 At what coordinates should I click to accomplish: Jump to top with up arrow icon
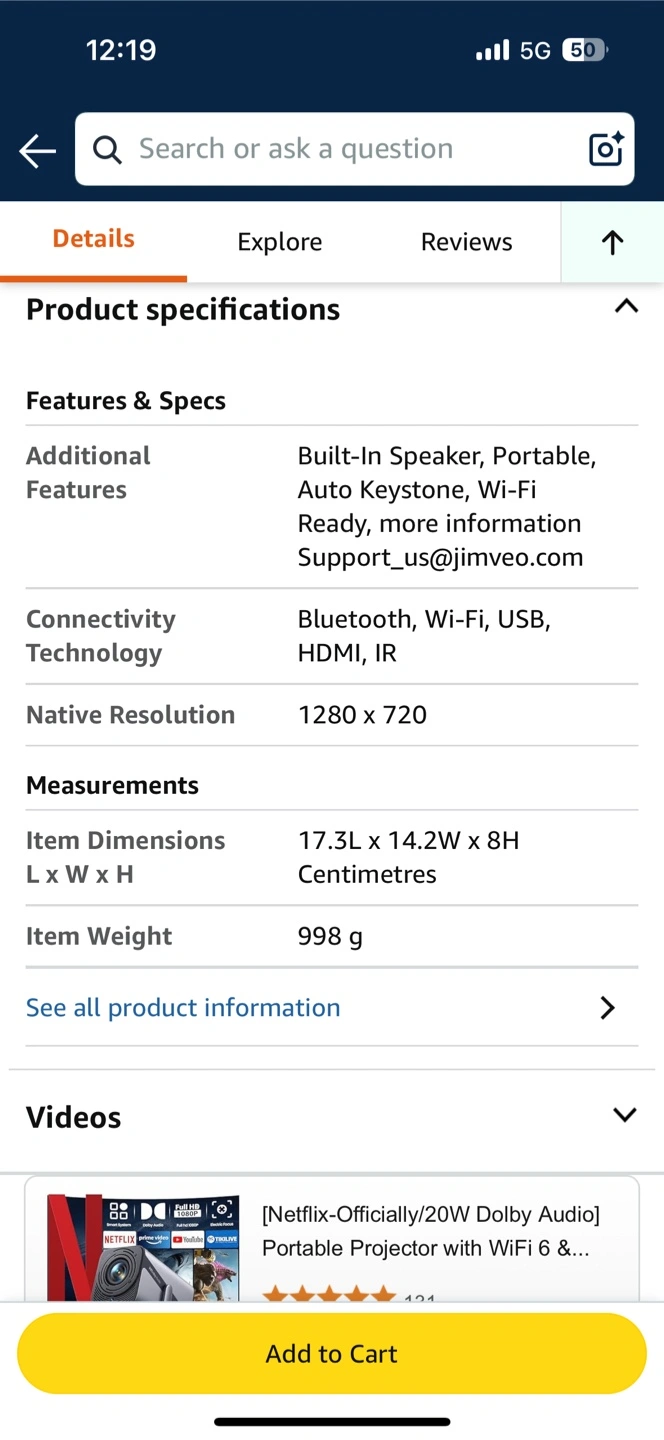click(x=612, y=242)
